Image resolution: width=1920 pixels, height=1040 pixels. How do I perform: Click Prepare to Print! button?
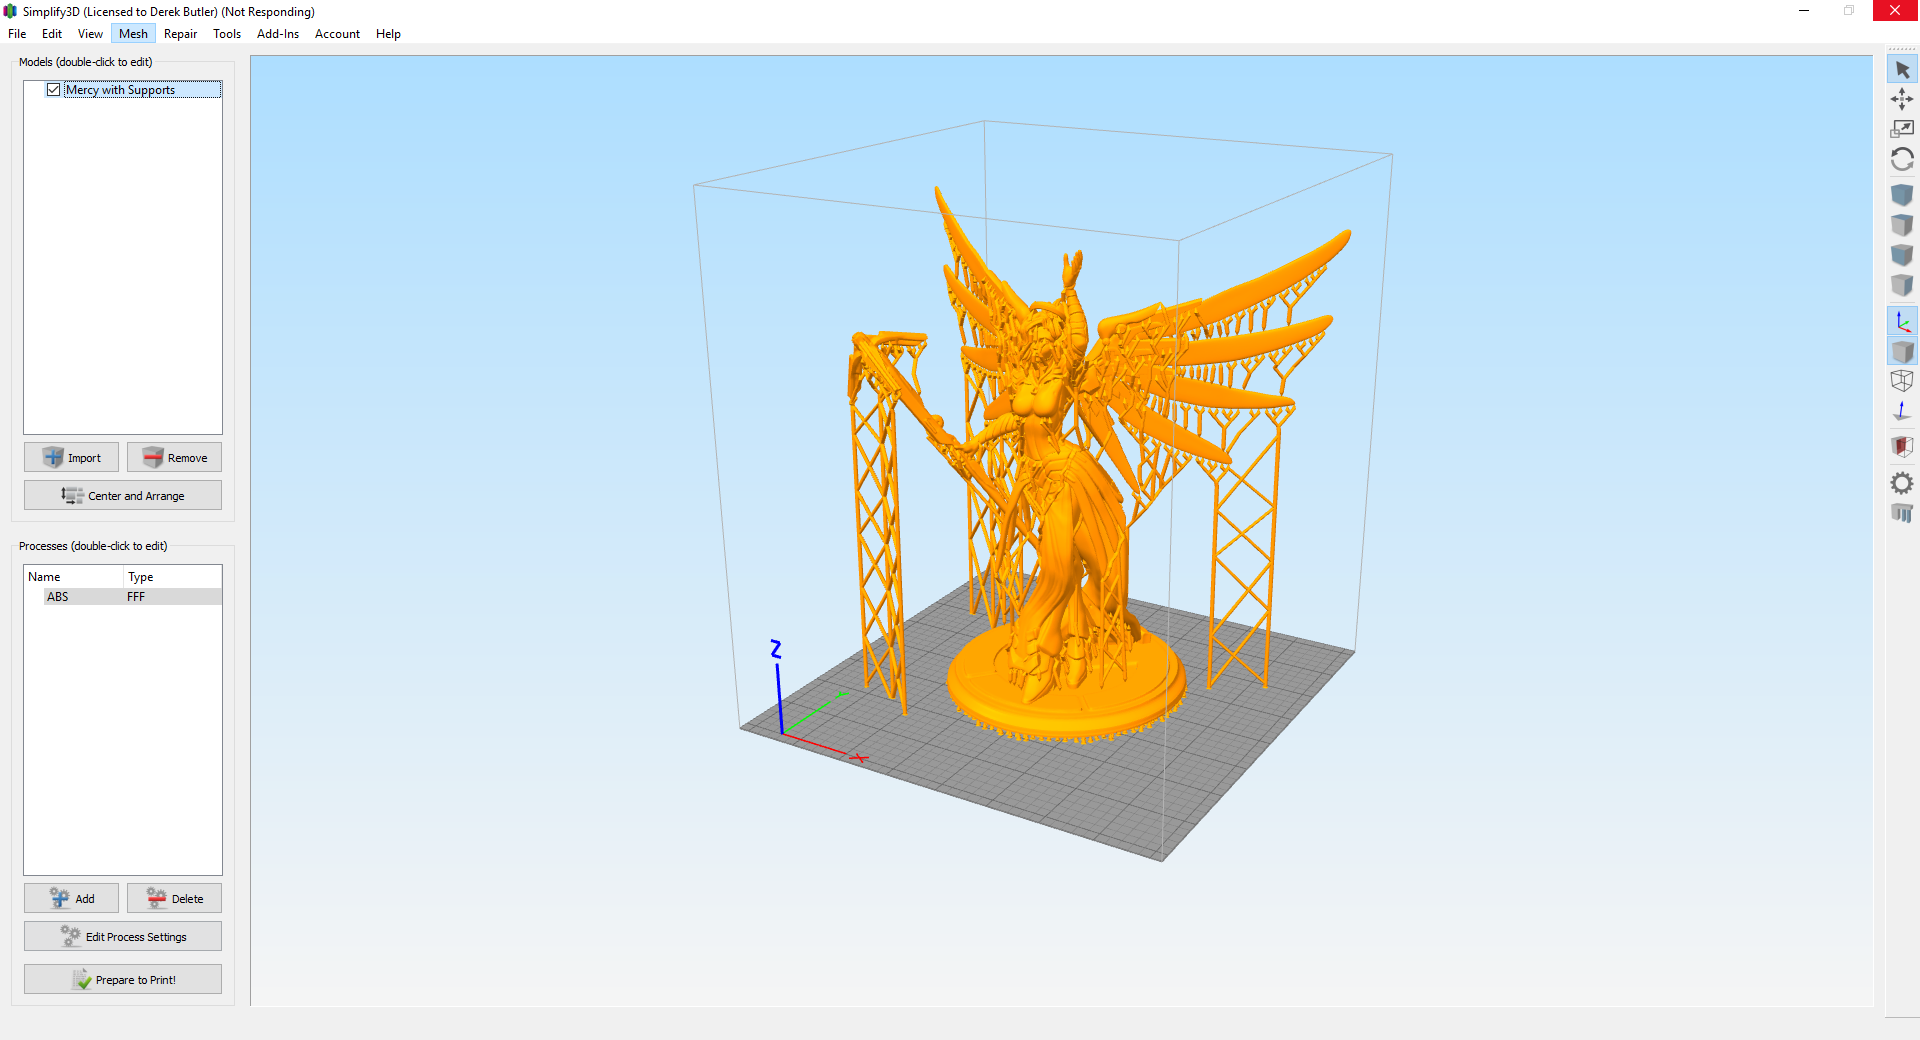123,979
